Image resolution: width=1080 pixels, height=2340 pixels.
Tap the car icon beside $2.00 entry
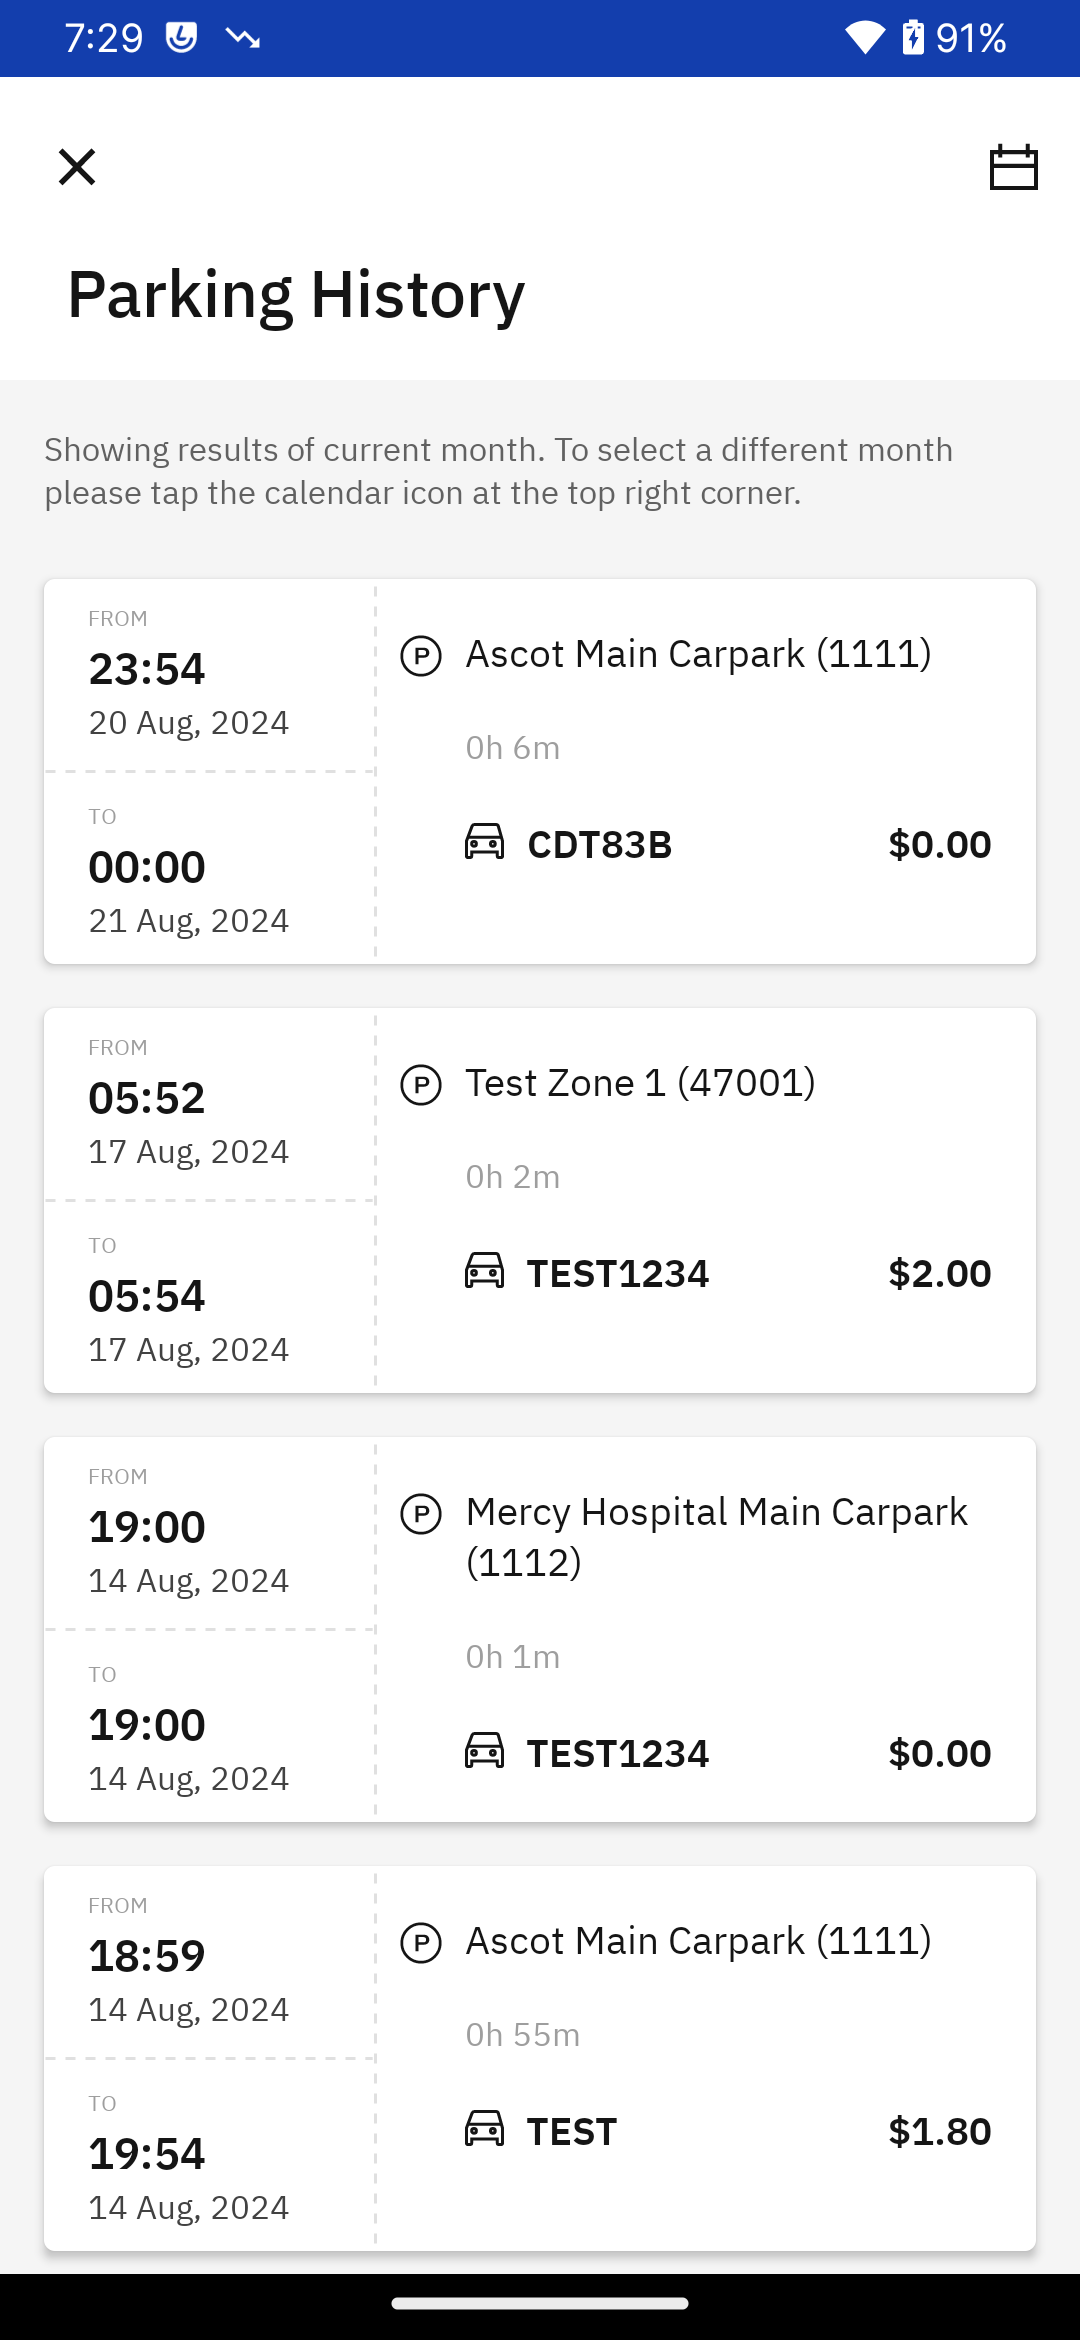click(485, 1271)
